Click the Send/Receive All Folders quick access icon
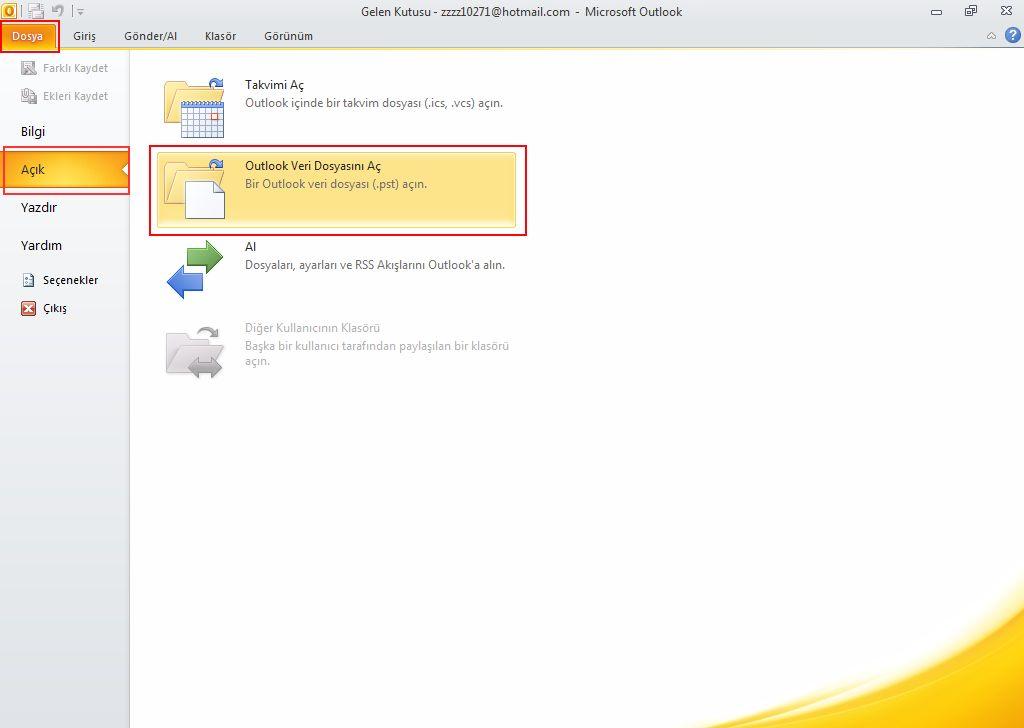 click(36, 11)
